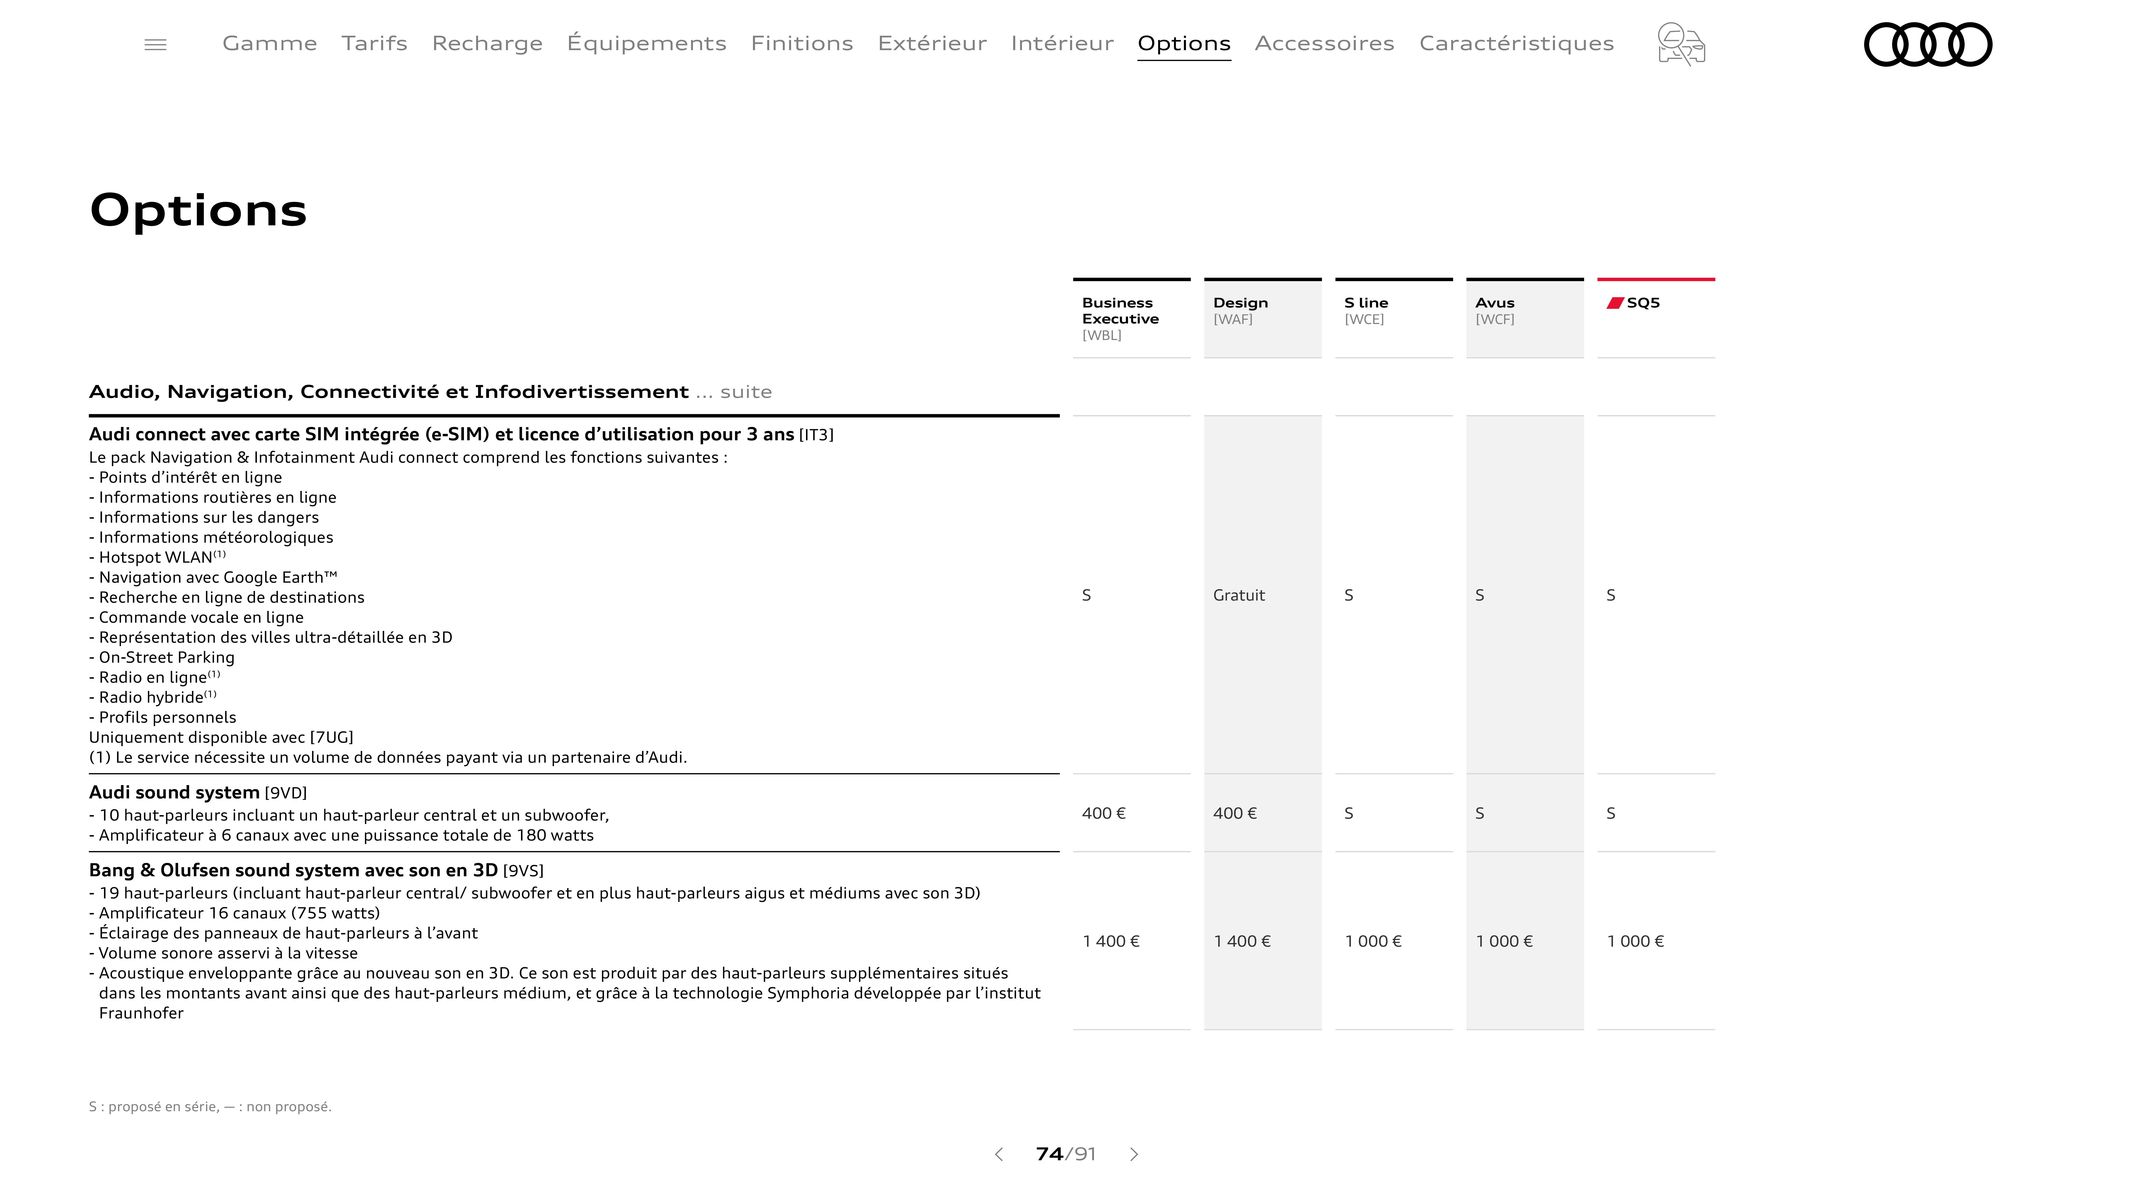The width and height of the screenshot is (2133, 1200).
Task: Click the 1 400 € price under Design
Action: tap(1242, 941)
